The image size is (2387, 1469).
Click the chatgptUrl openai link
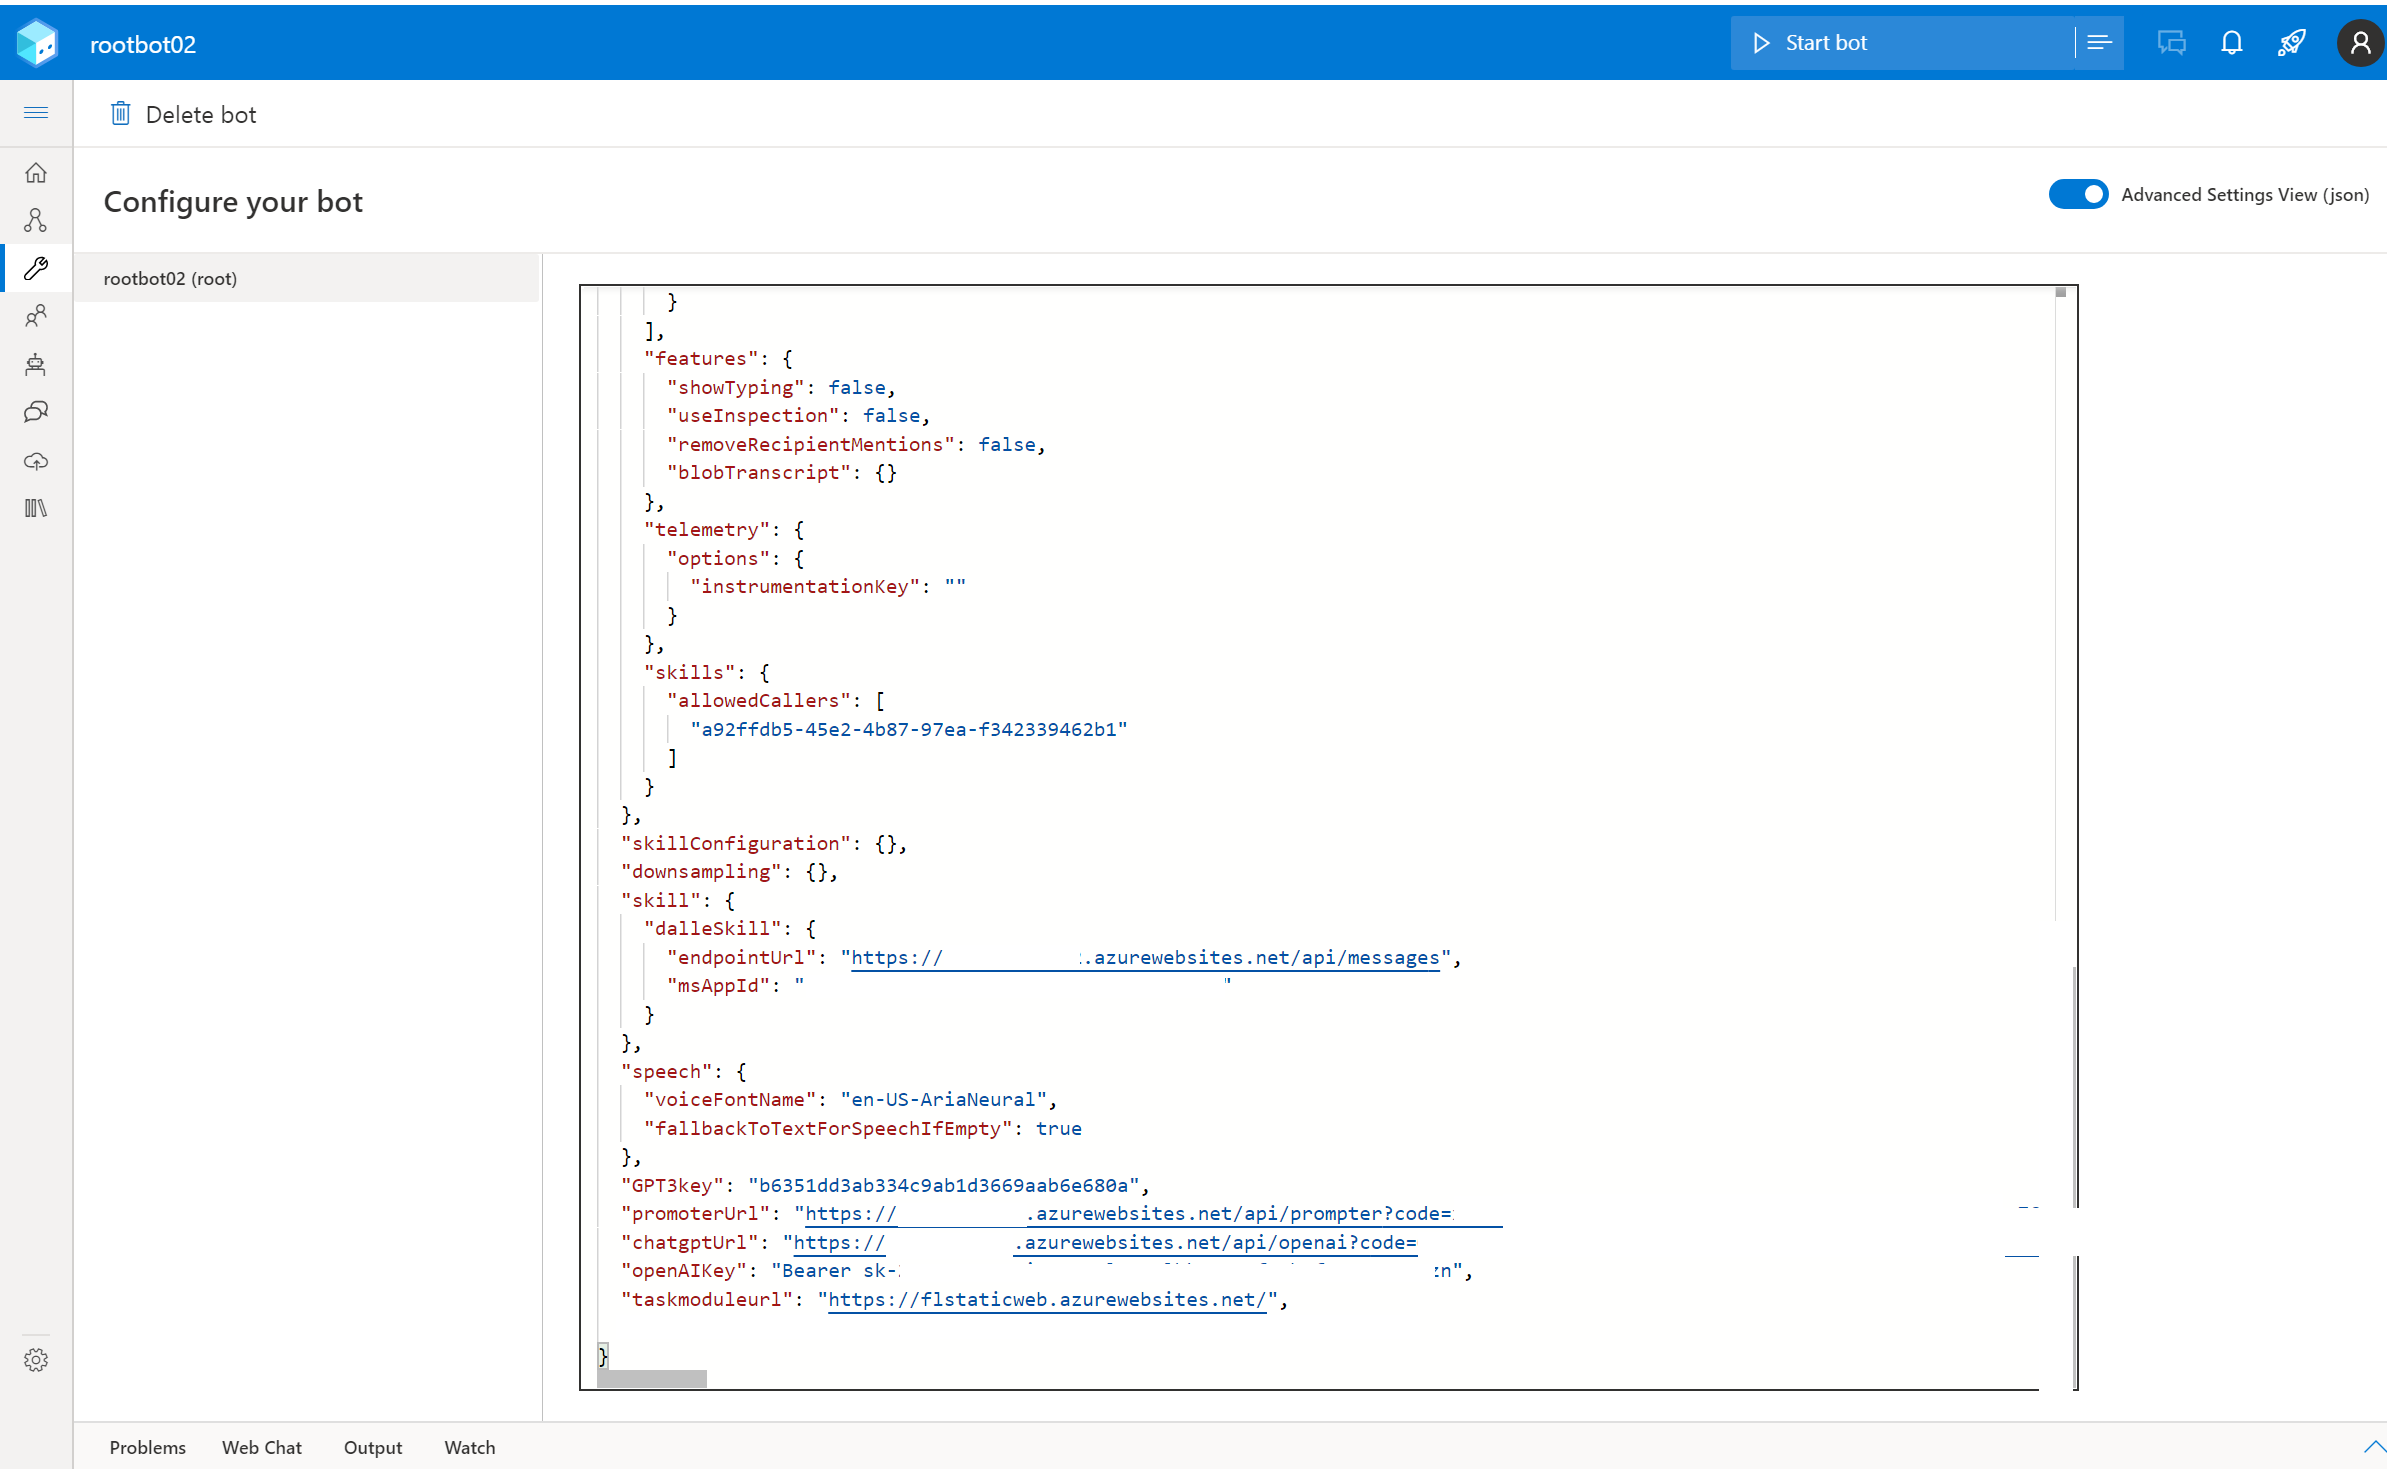coord(1105,1243)
